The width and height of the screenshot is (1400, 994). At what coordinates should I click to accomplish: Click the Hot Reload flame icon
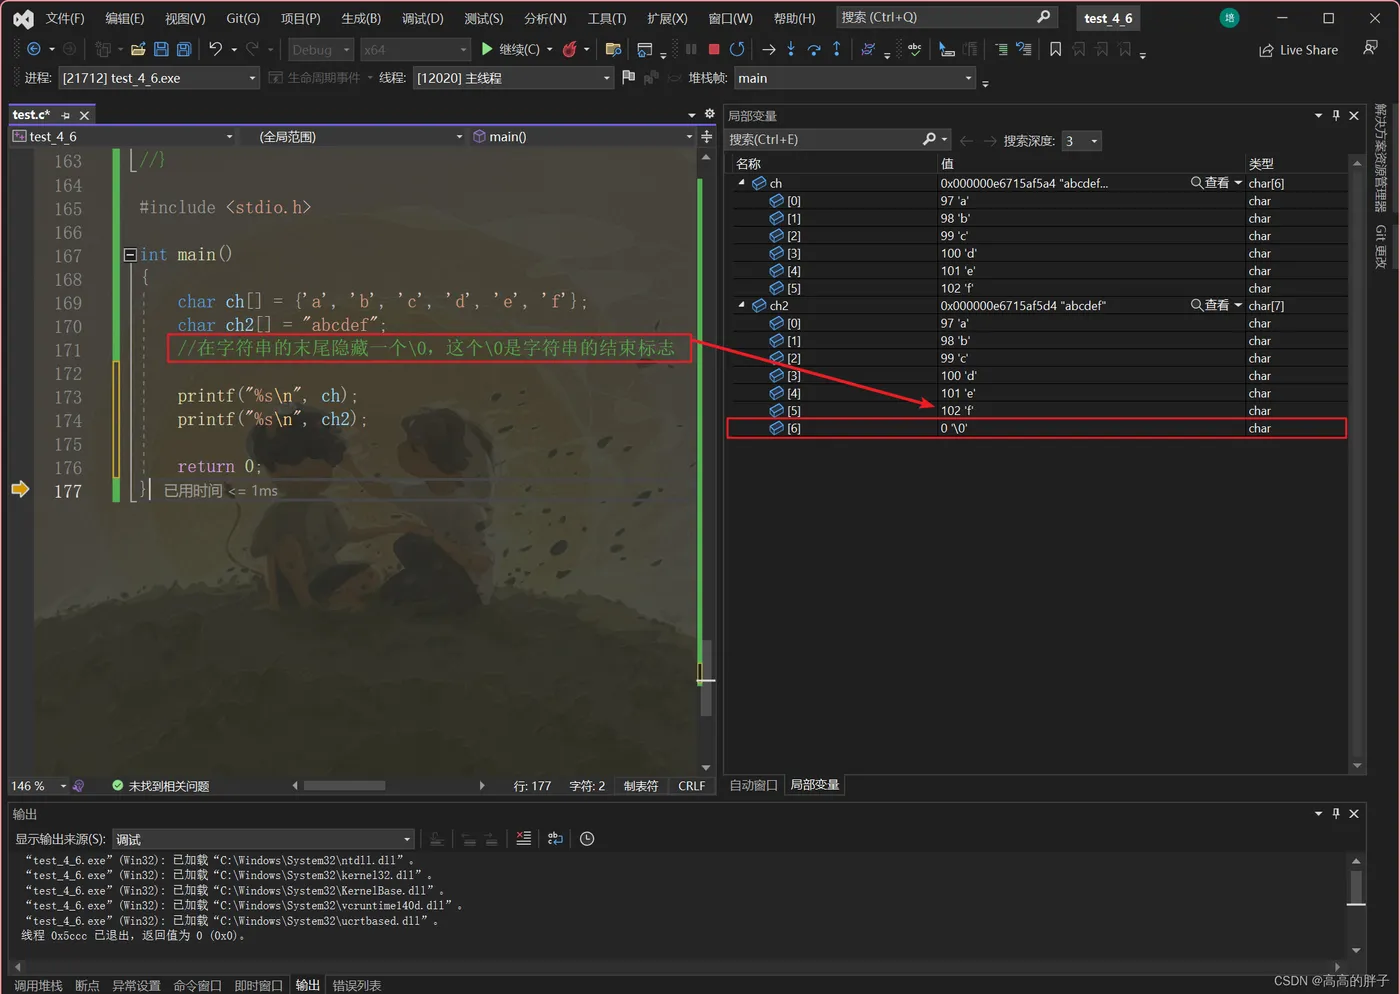click(570, 49)
